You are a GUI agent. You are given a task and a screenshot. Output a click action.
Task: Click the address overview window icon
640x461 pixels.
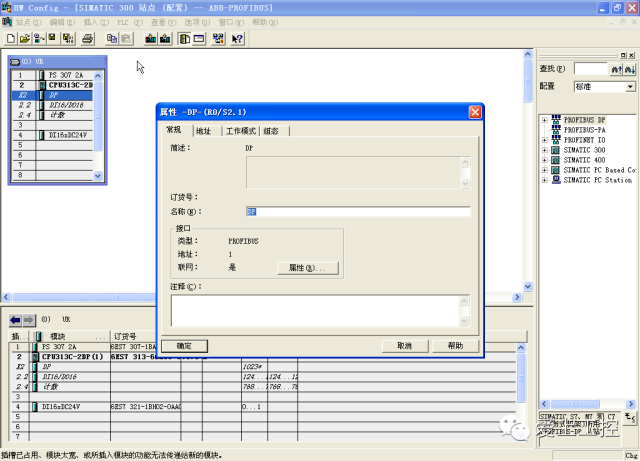tap(199, 39)
